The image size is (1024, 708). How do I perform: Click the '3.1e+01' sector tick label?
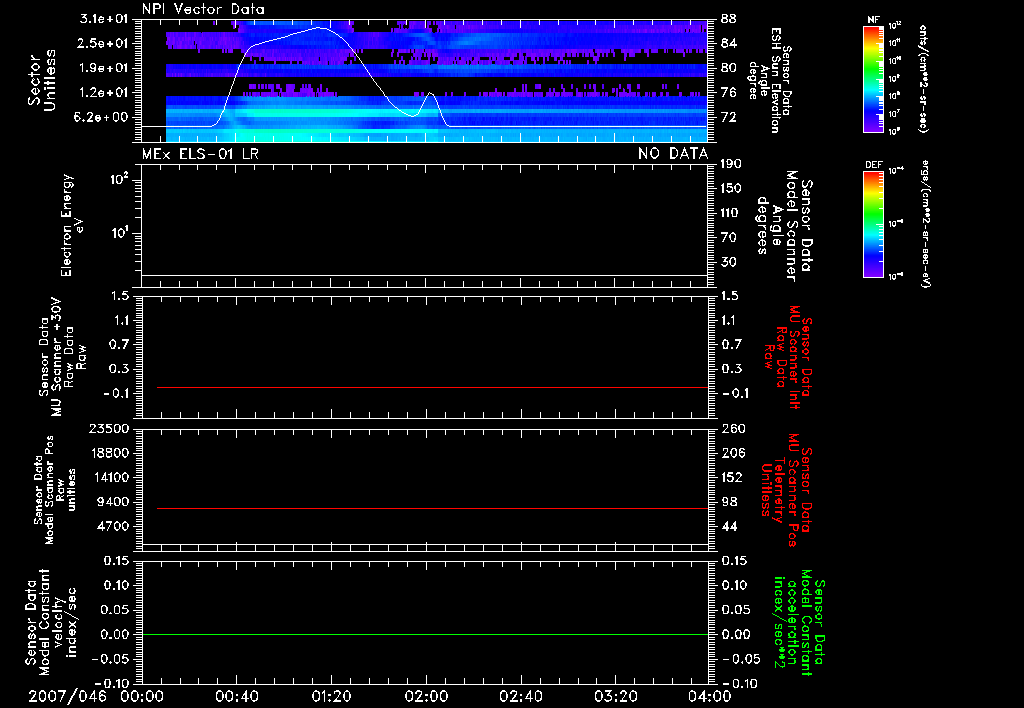[x=103, y=19]
